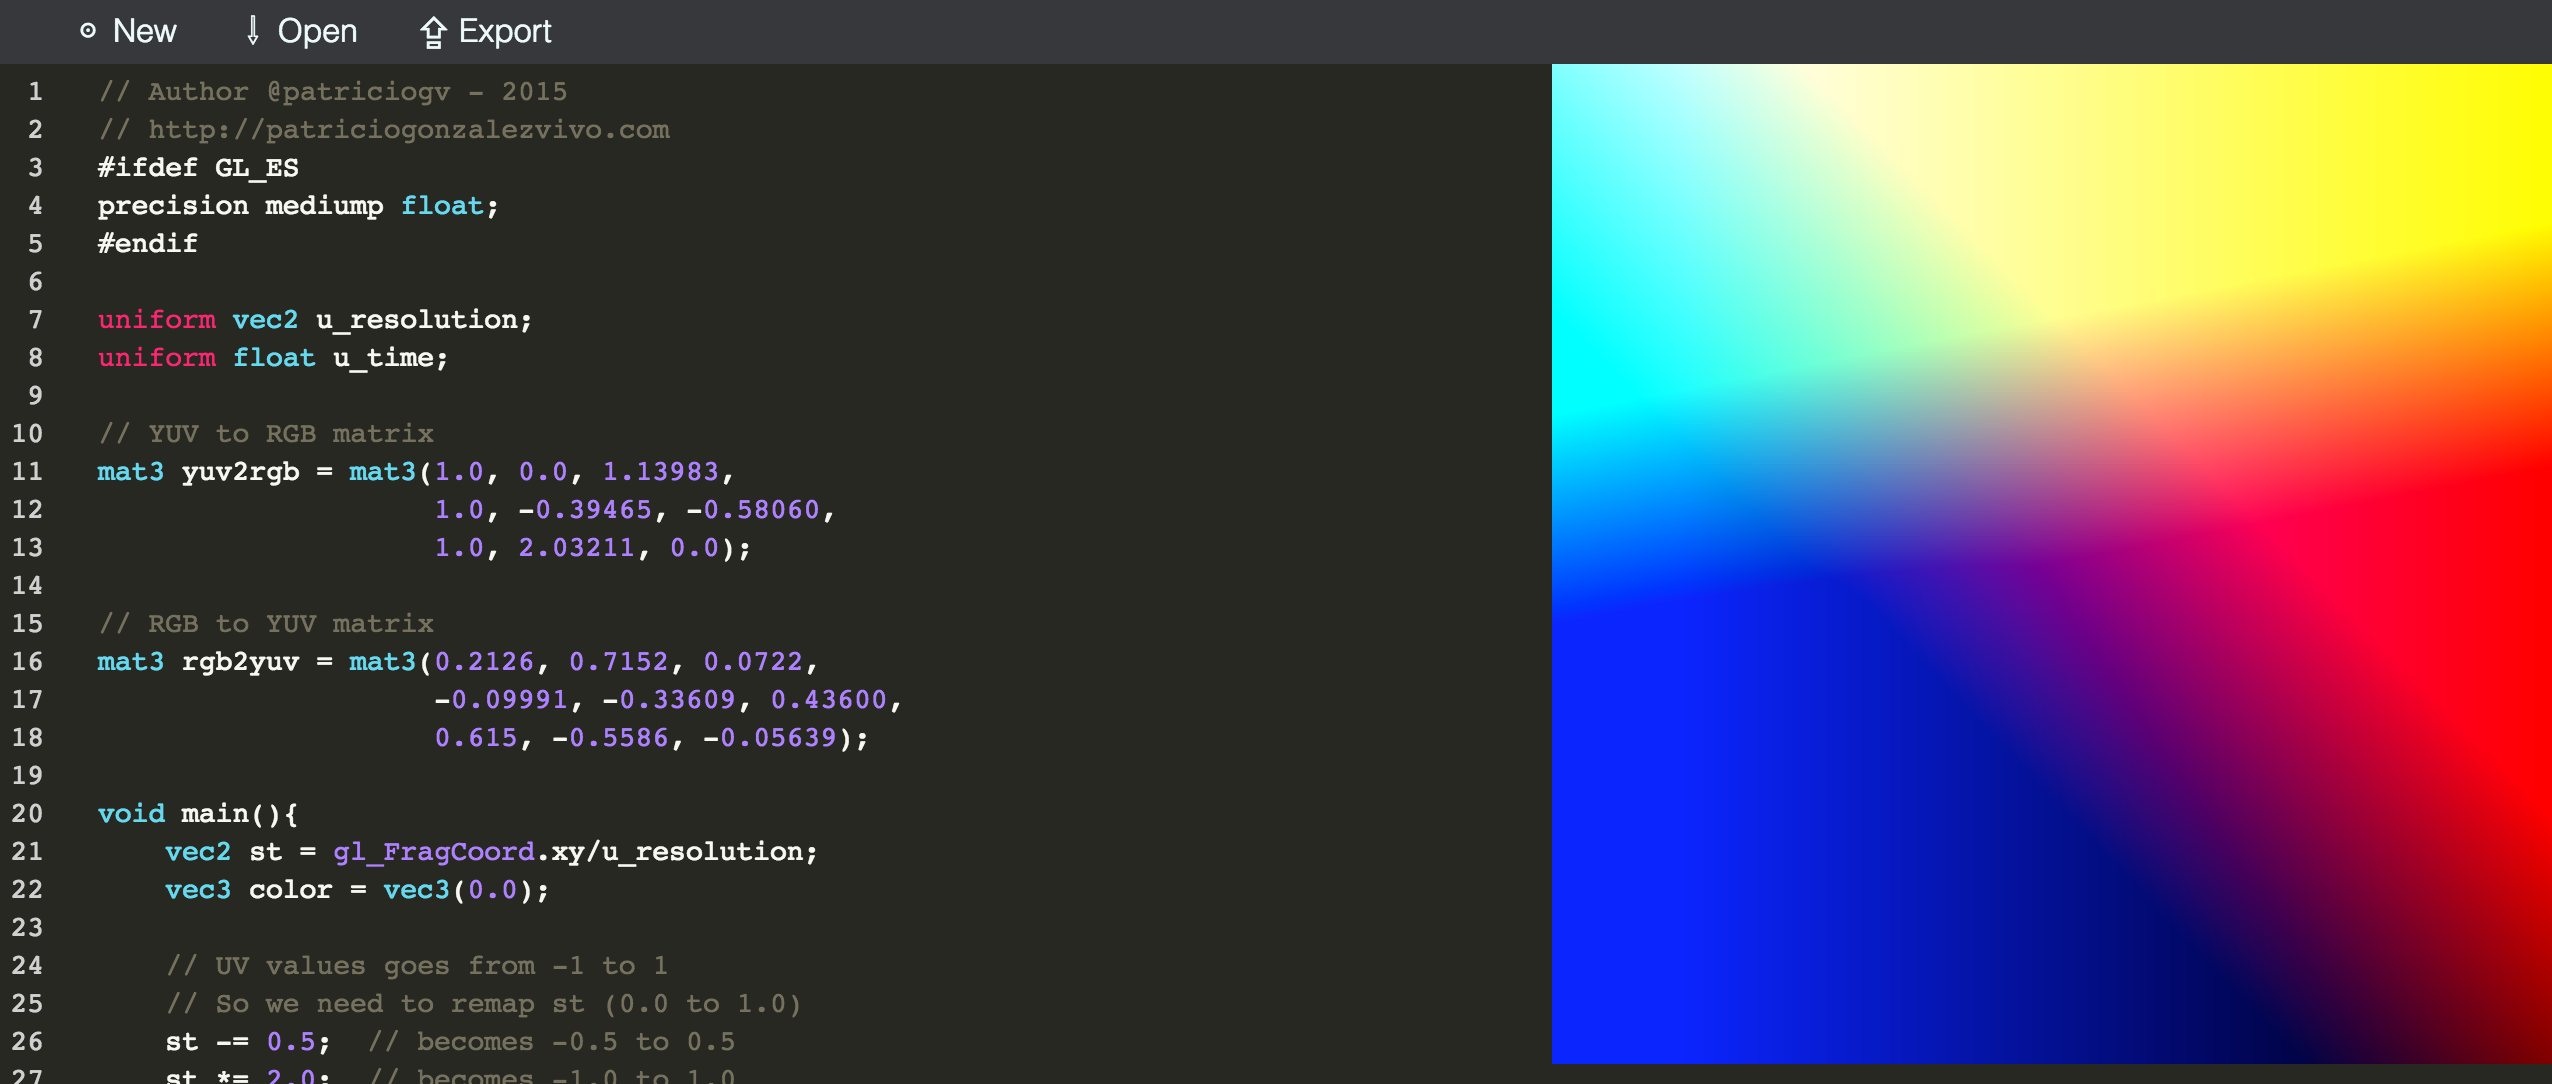The width and height of the screenshot is (2552, 1084).
Task: Click the Export upload icon
Action: click(x=433, y=31)
